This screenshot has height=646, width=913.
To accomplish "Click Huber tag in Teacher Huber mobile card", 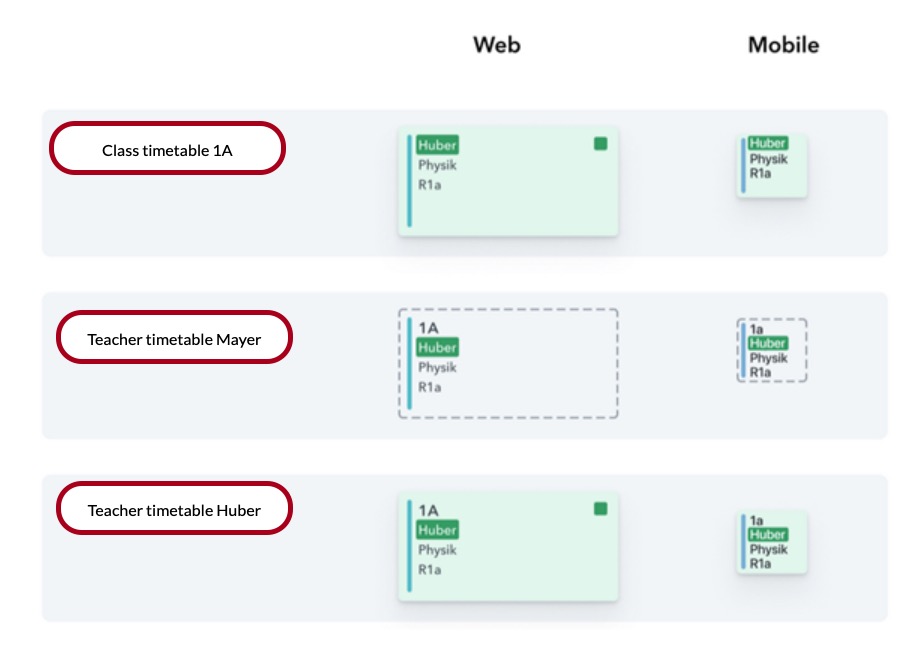I will pyautogui.click(x=768, y=535).
